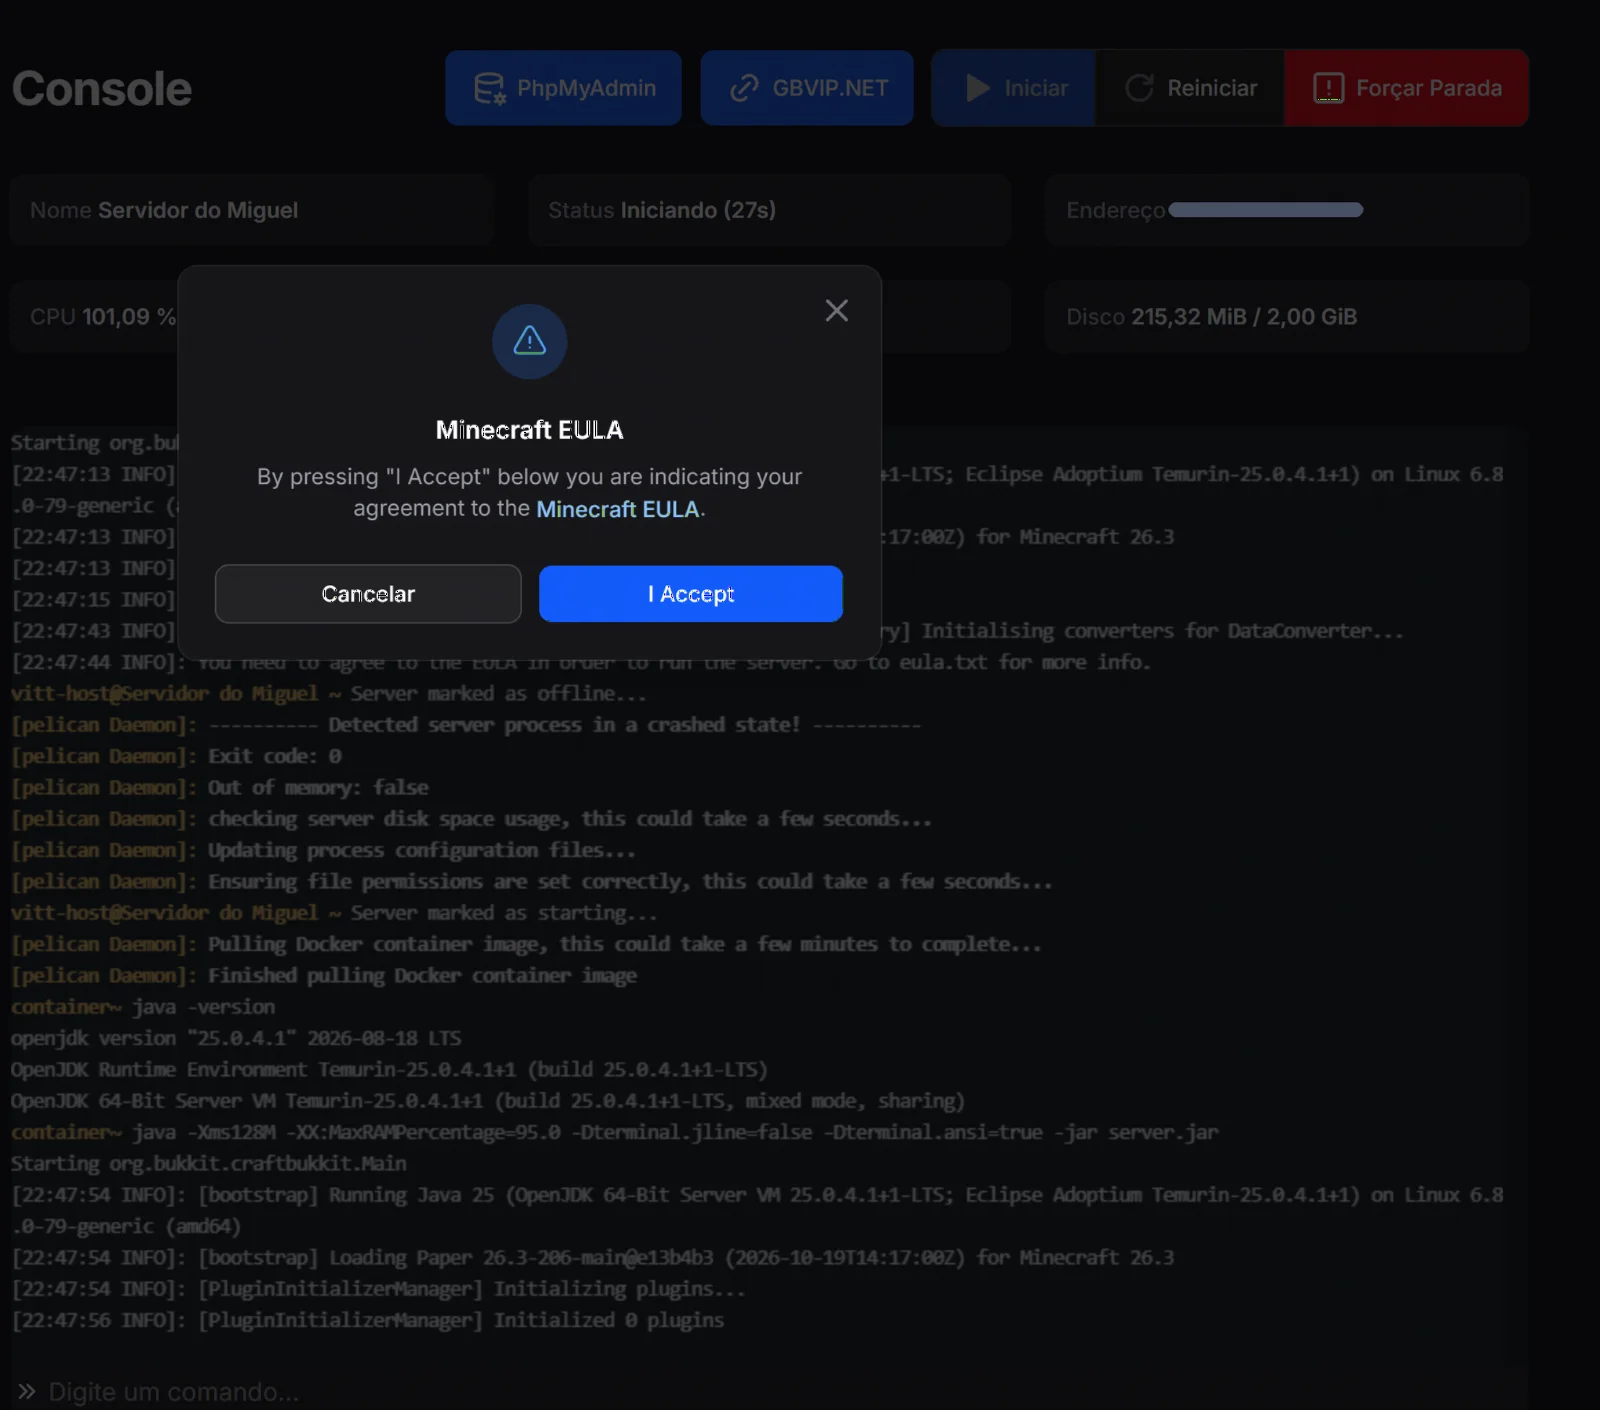Open the GBVIP.NET link button
This screenshot has height=1410, width=1600.
pyautogui.click(x=807, y=88)
